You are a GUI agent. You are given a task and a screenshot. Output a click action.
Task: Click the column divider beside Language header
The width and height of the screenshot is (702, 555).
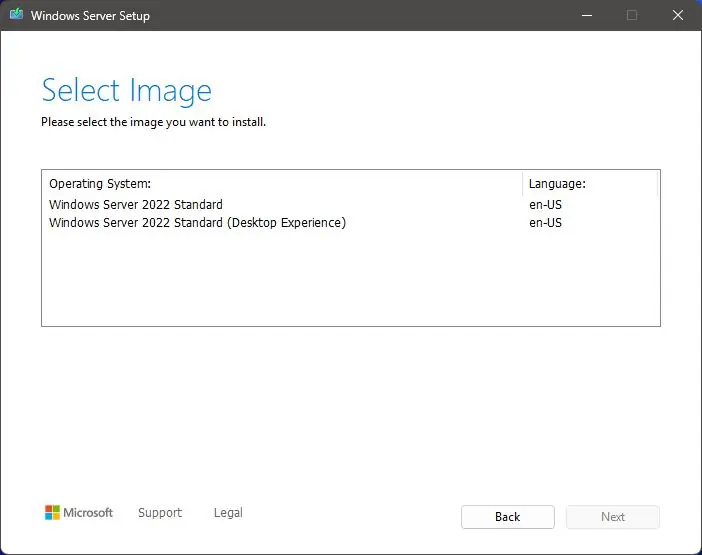[522, 184]
